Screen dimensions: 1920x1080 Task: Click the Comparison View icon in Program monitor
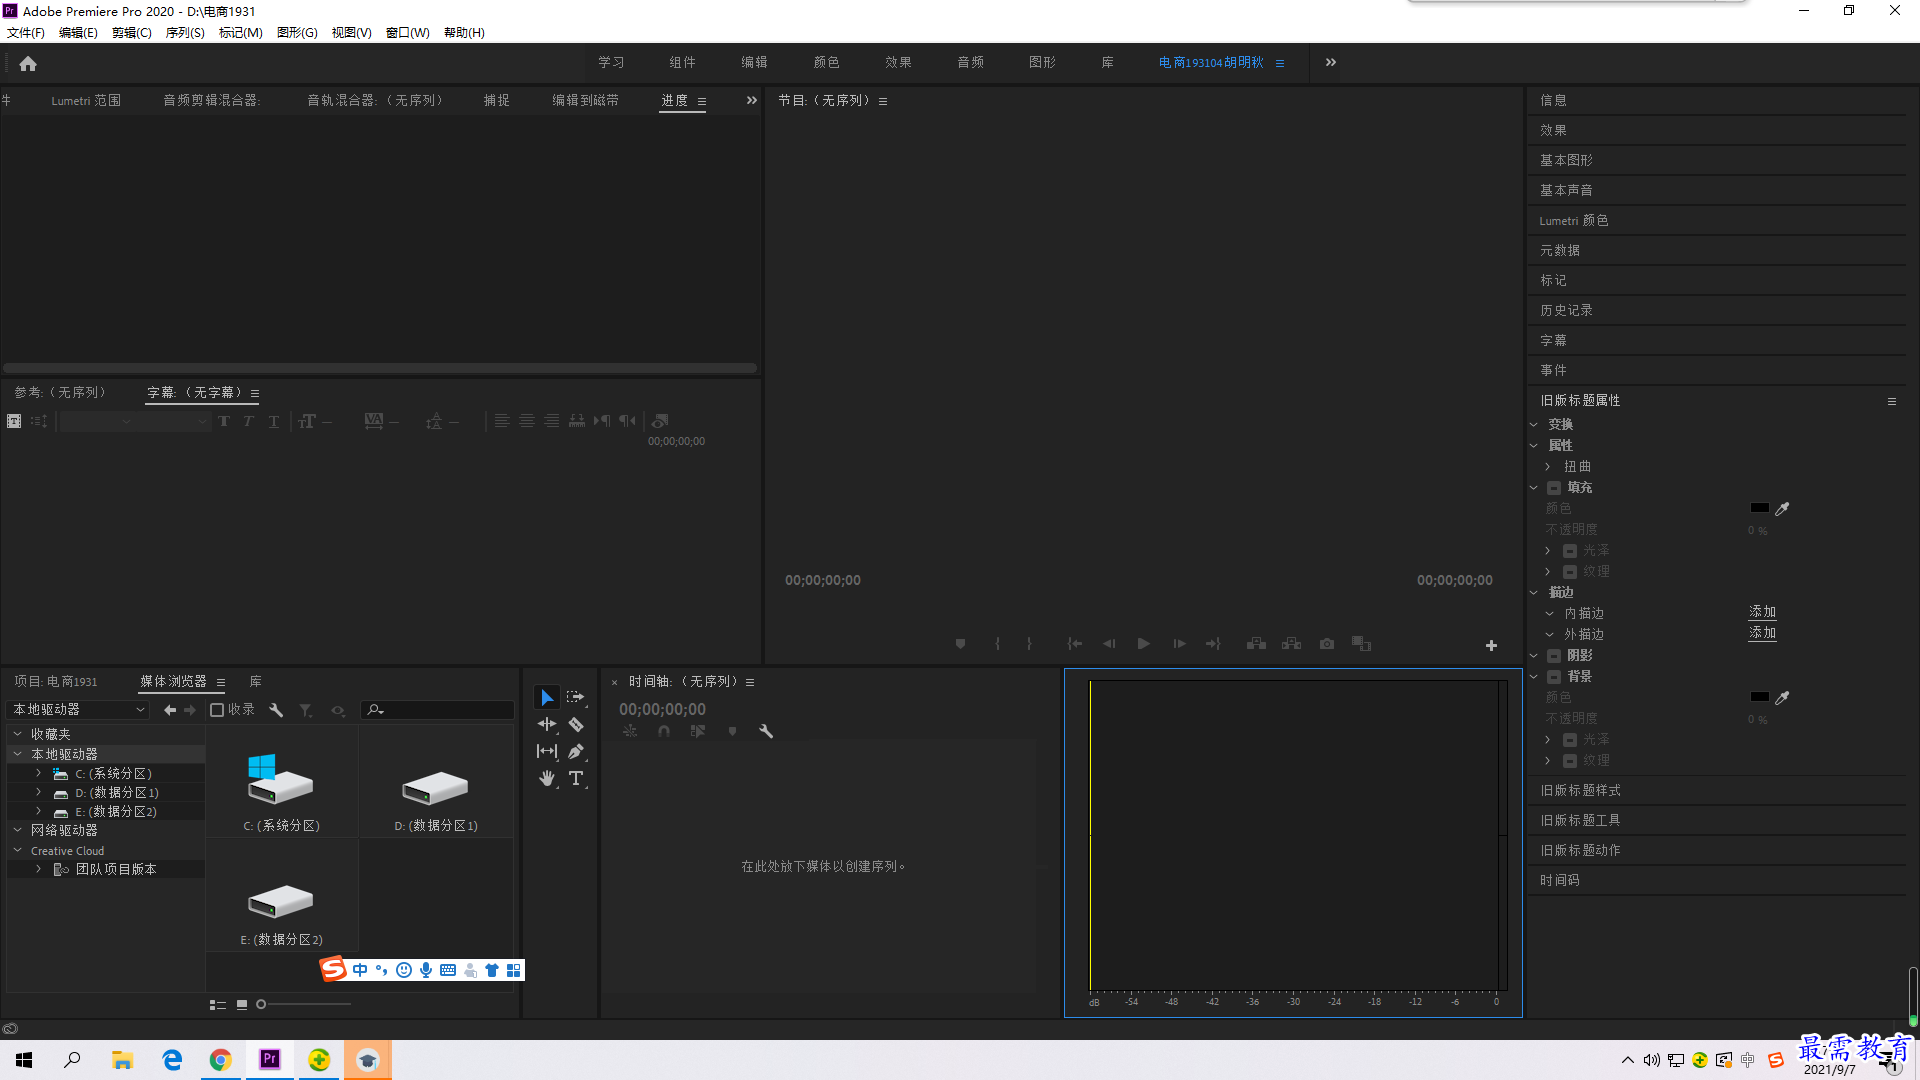point(1362,644)
